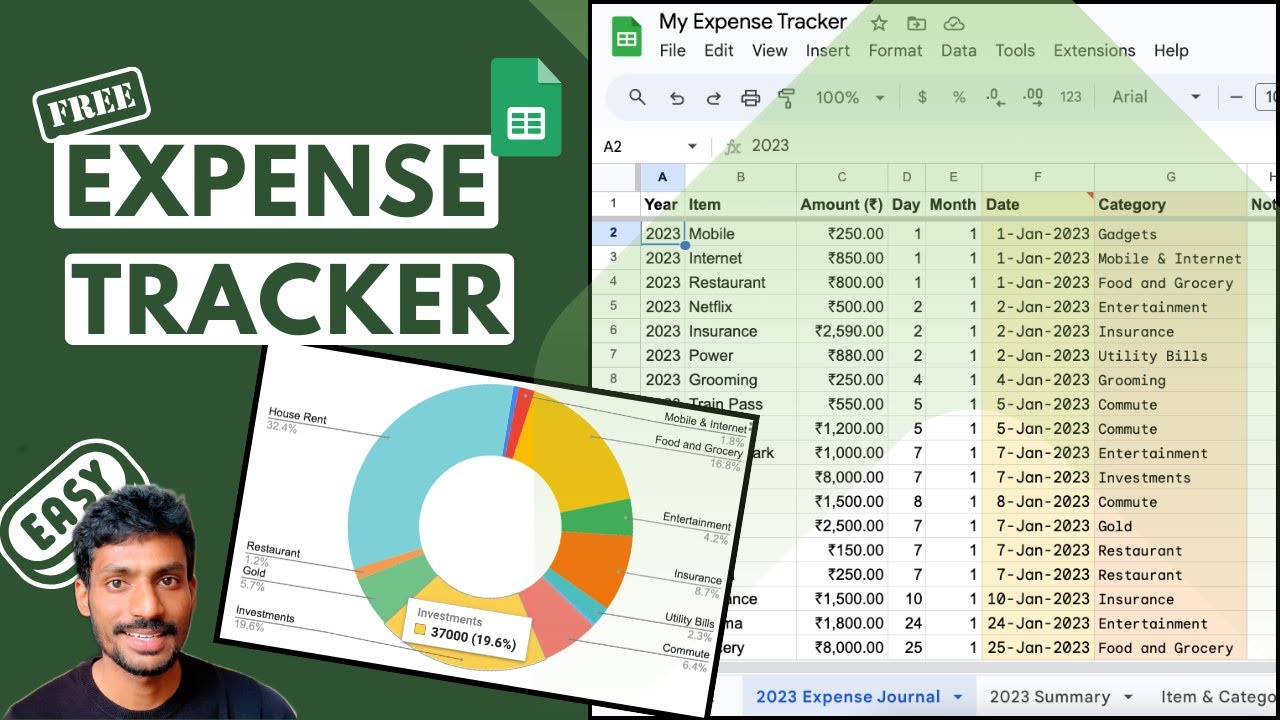1280x720 pixels.
Task: Open the search menus magnifier
Action: click(x=637, y=97)
